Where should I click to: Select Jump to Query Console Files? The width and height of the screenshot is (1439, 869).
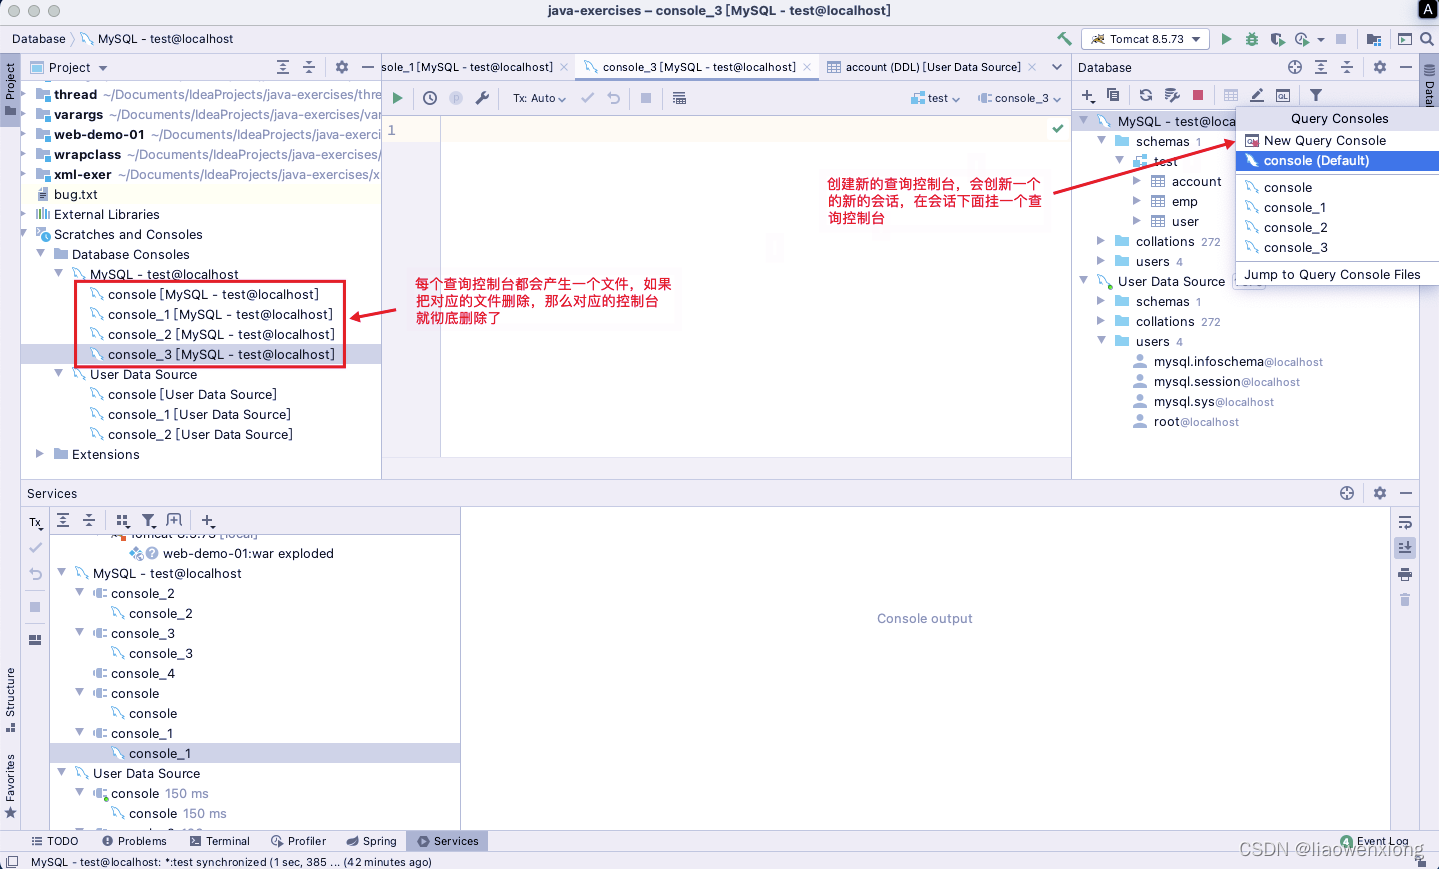point(1337,275)
